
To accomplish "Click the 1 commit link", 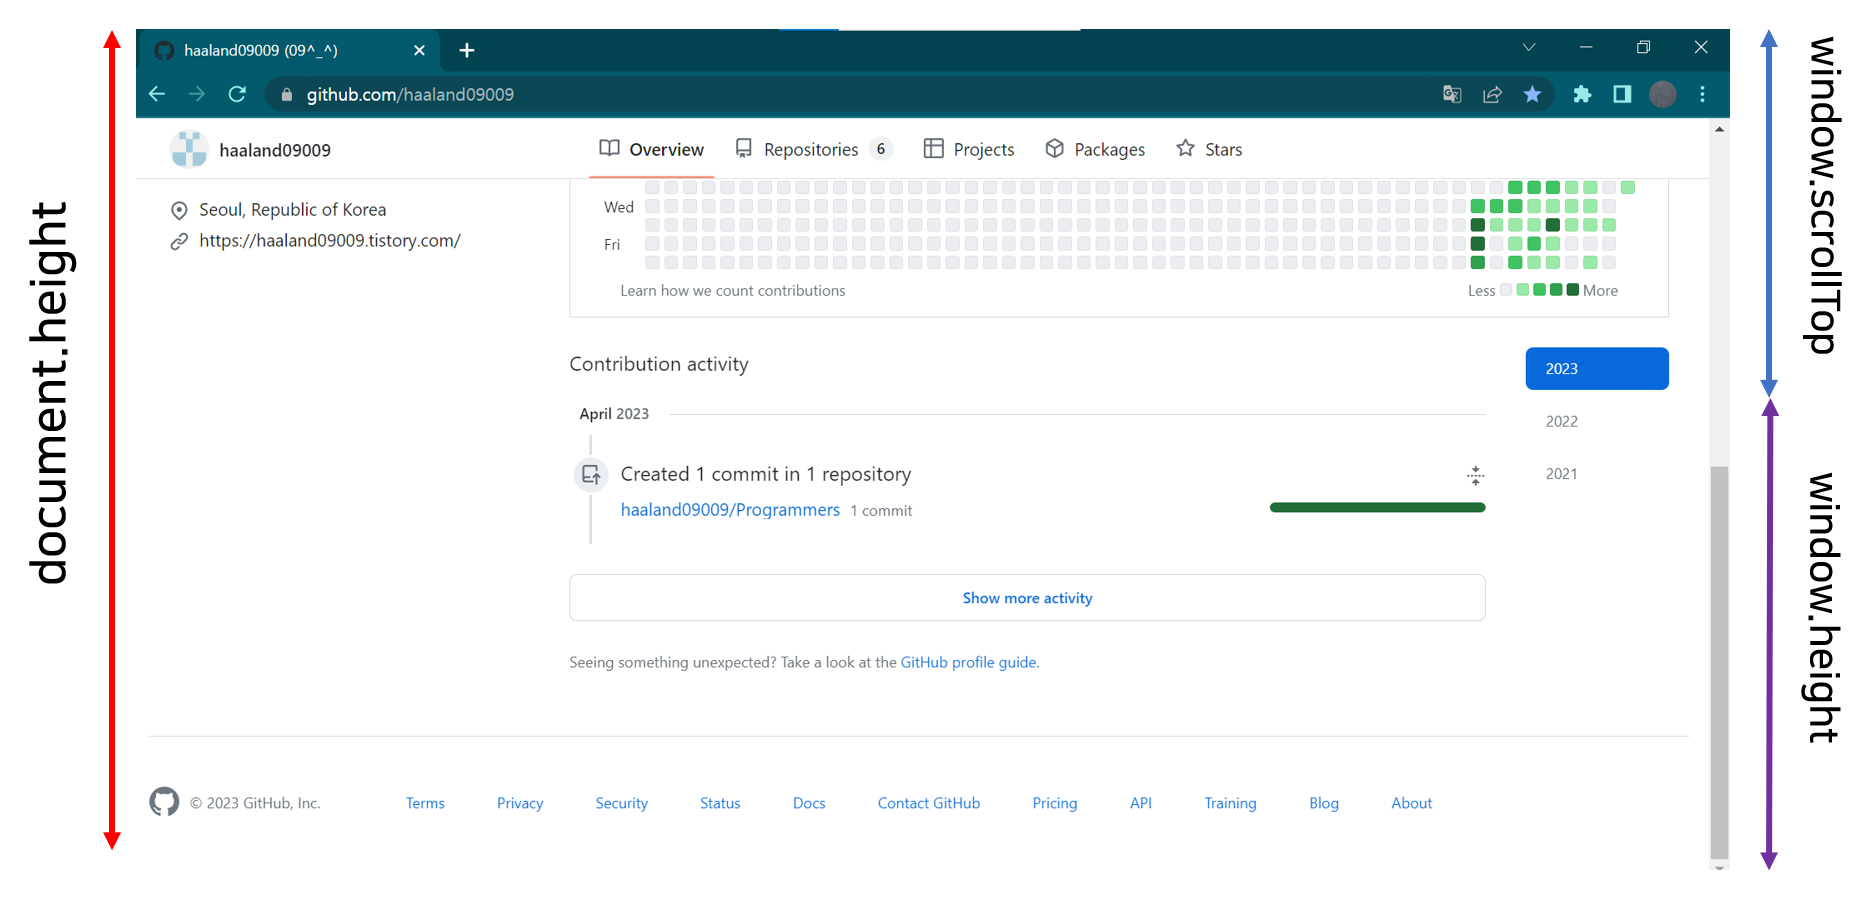I will 881,511.
